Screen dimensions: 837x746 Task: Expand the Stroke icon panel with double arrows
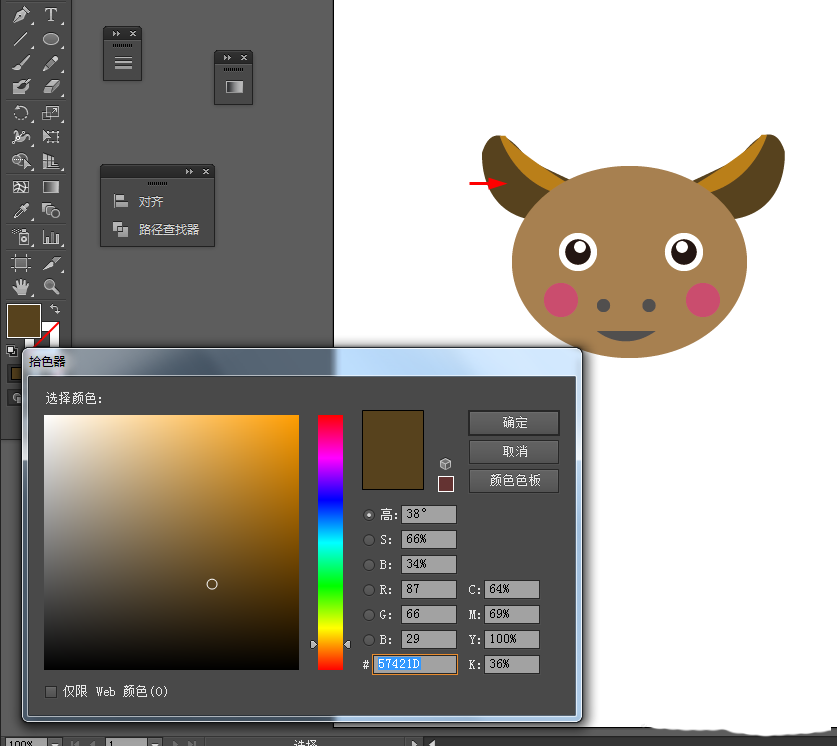click(116, 34)
